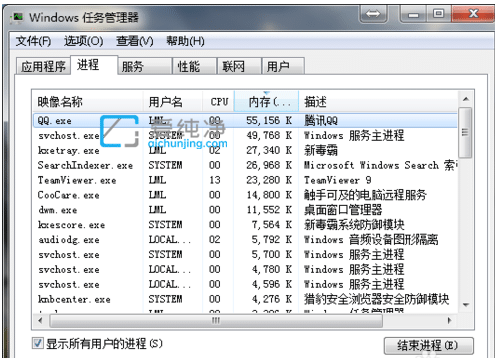
Task: Click the vertical scrollbar thumb
Action: pyautogui.click(x=465, y=133)
